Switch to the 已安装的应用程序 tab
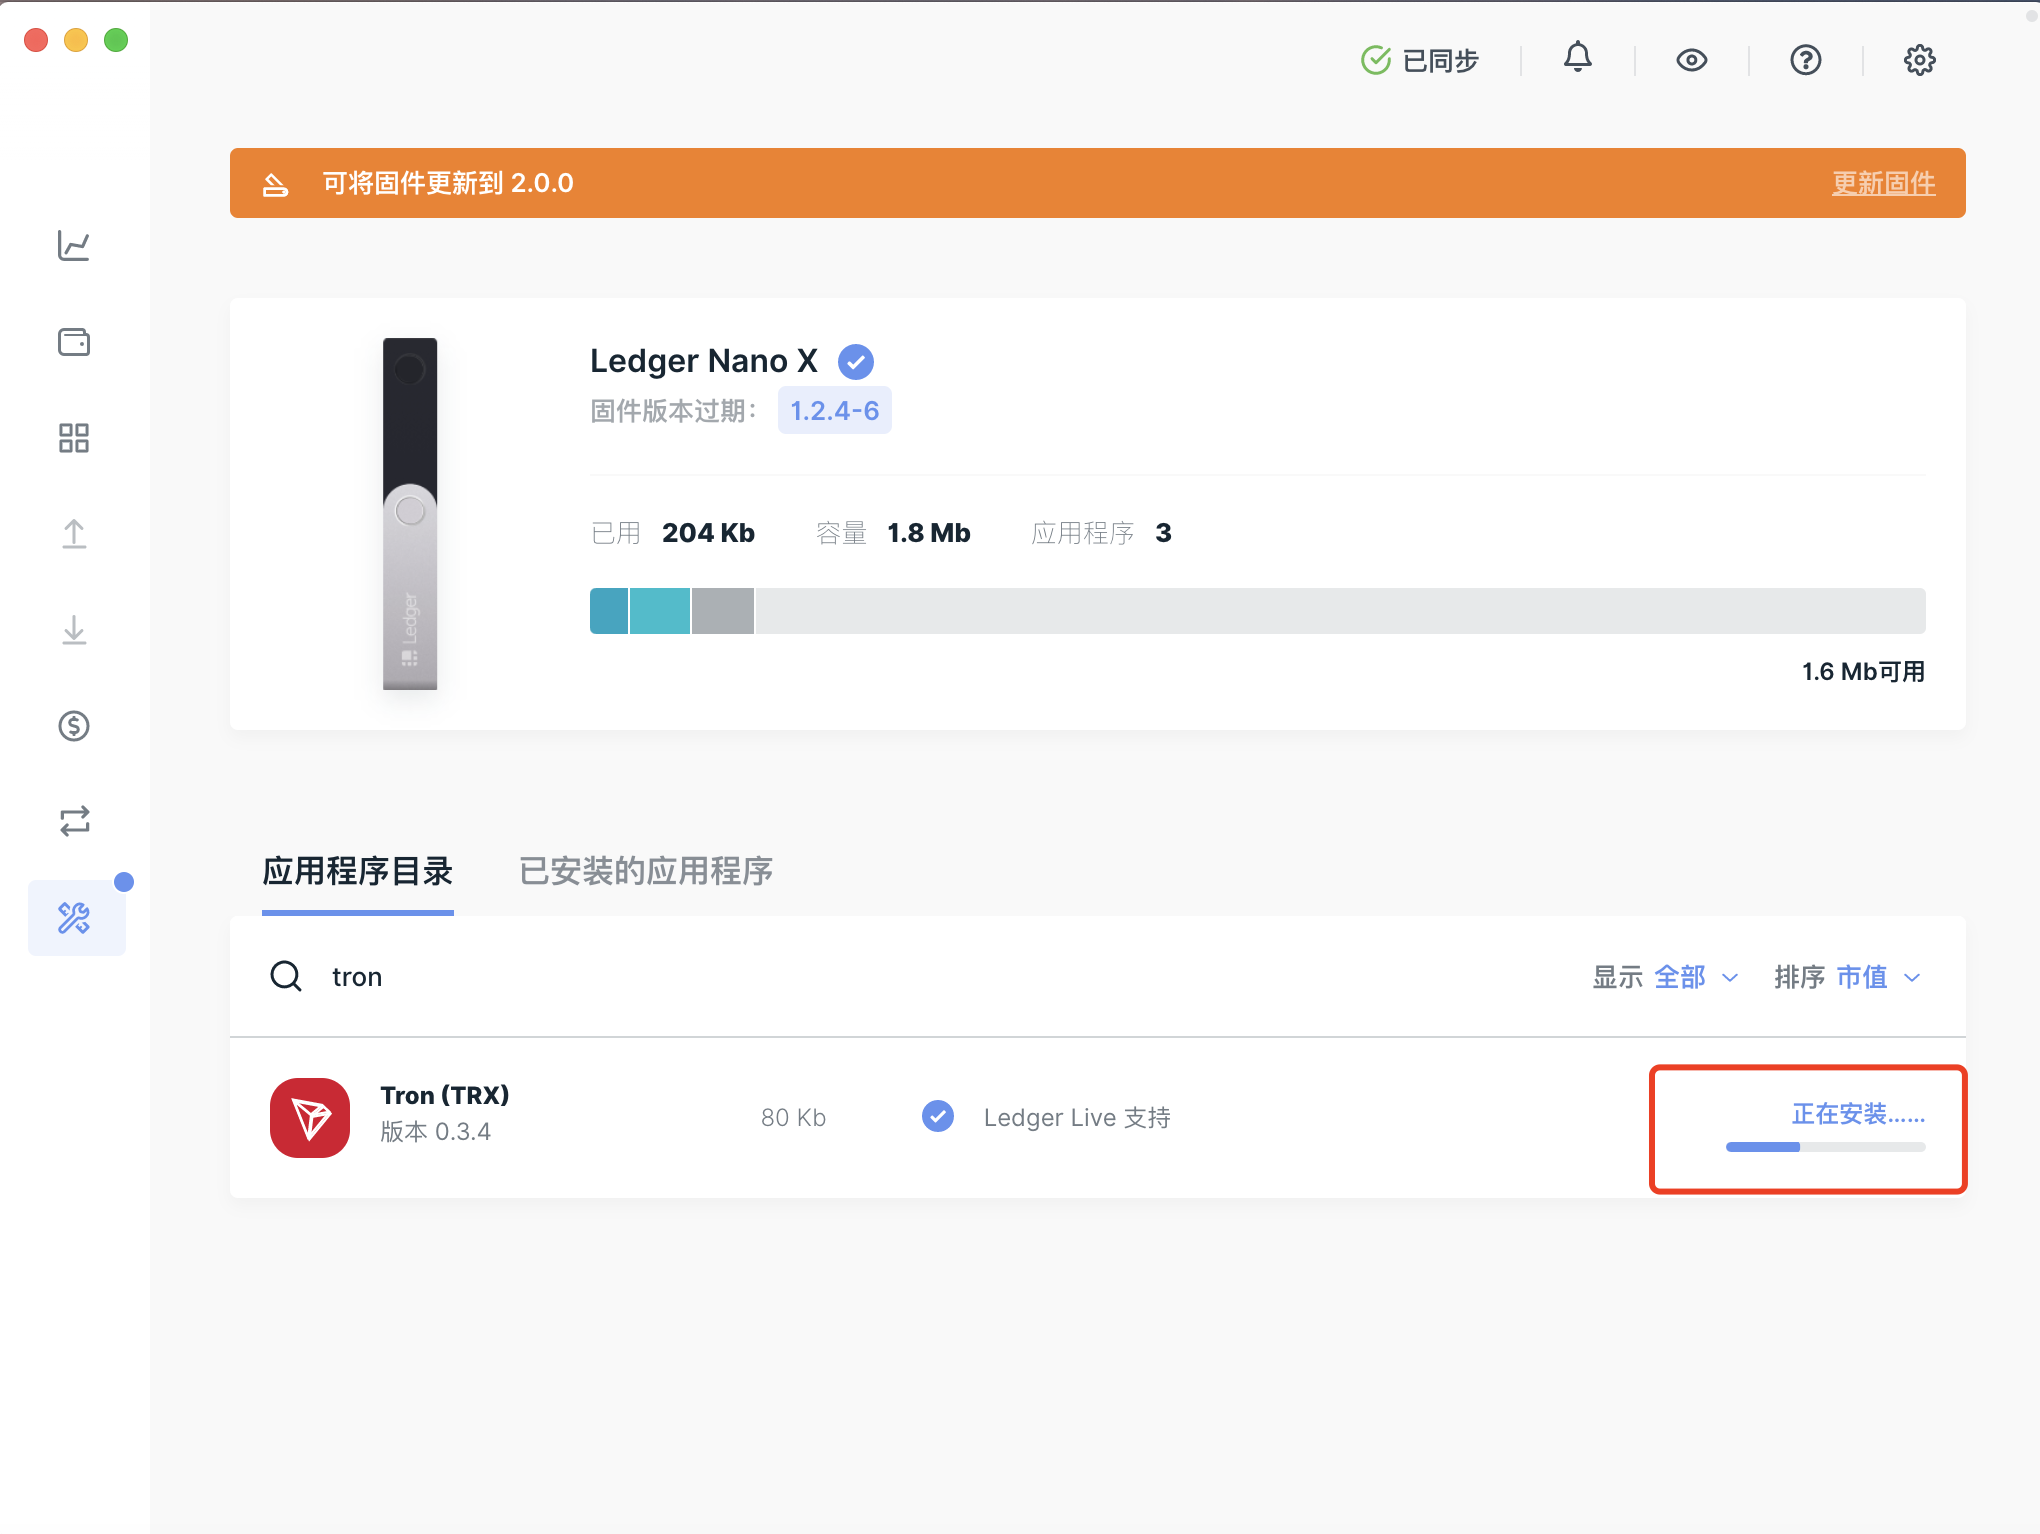Image resolution: width=2040 pixels, height=1534 pixels. pyautogui.click(x=646, y=872)
